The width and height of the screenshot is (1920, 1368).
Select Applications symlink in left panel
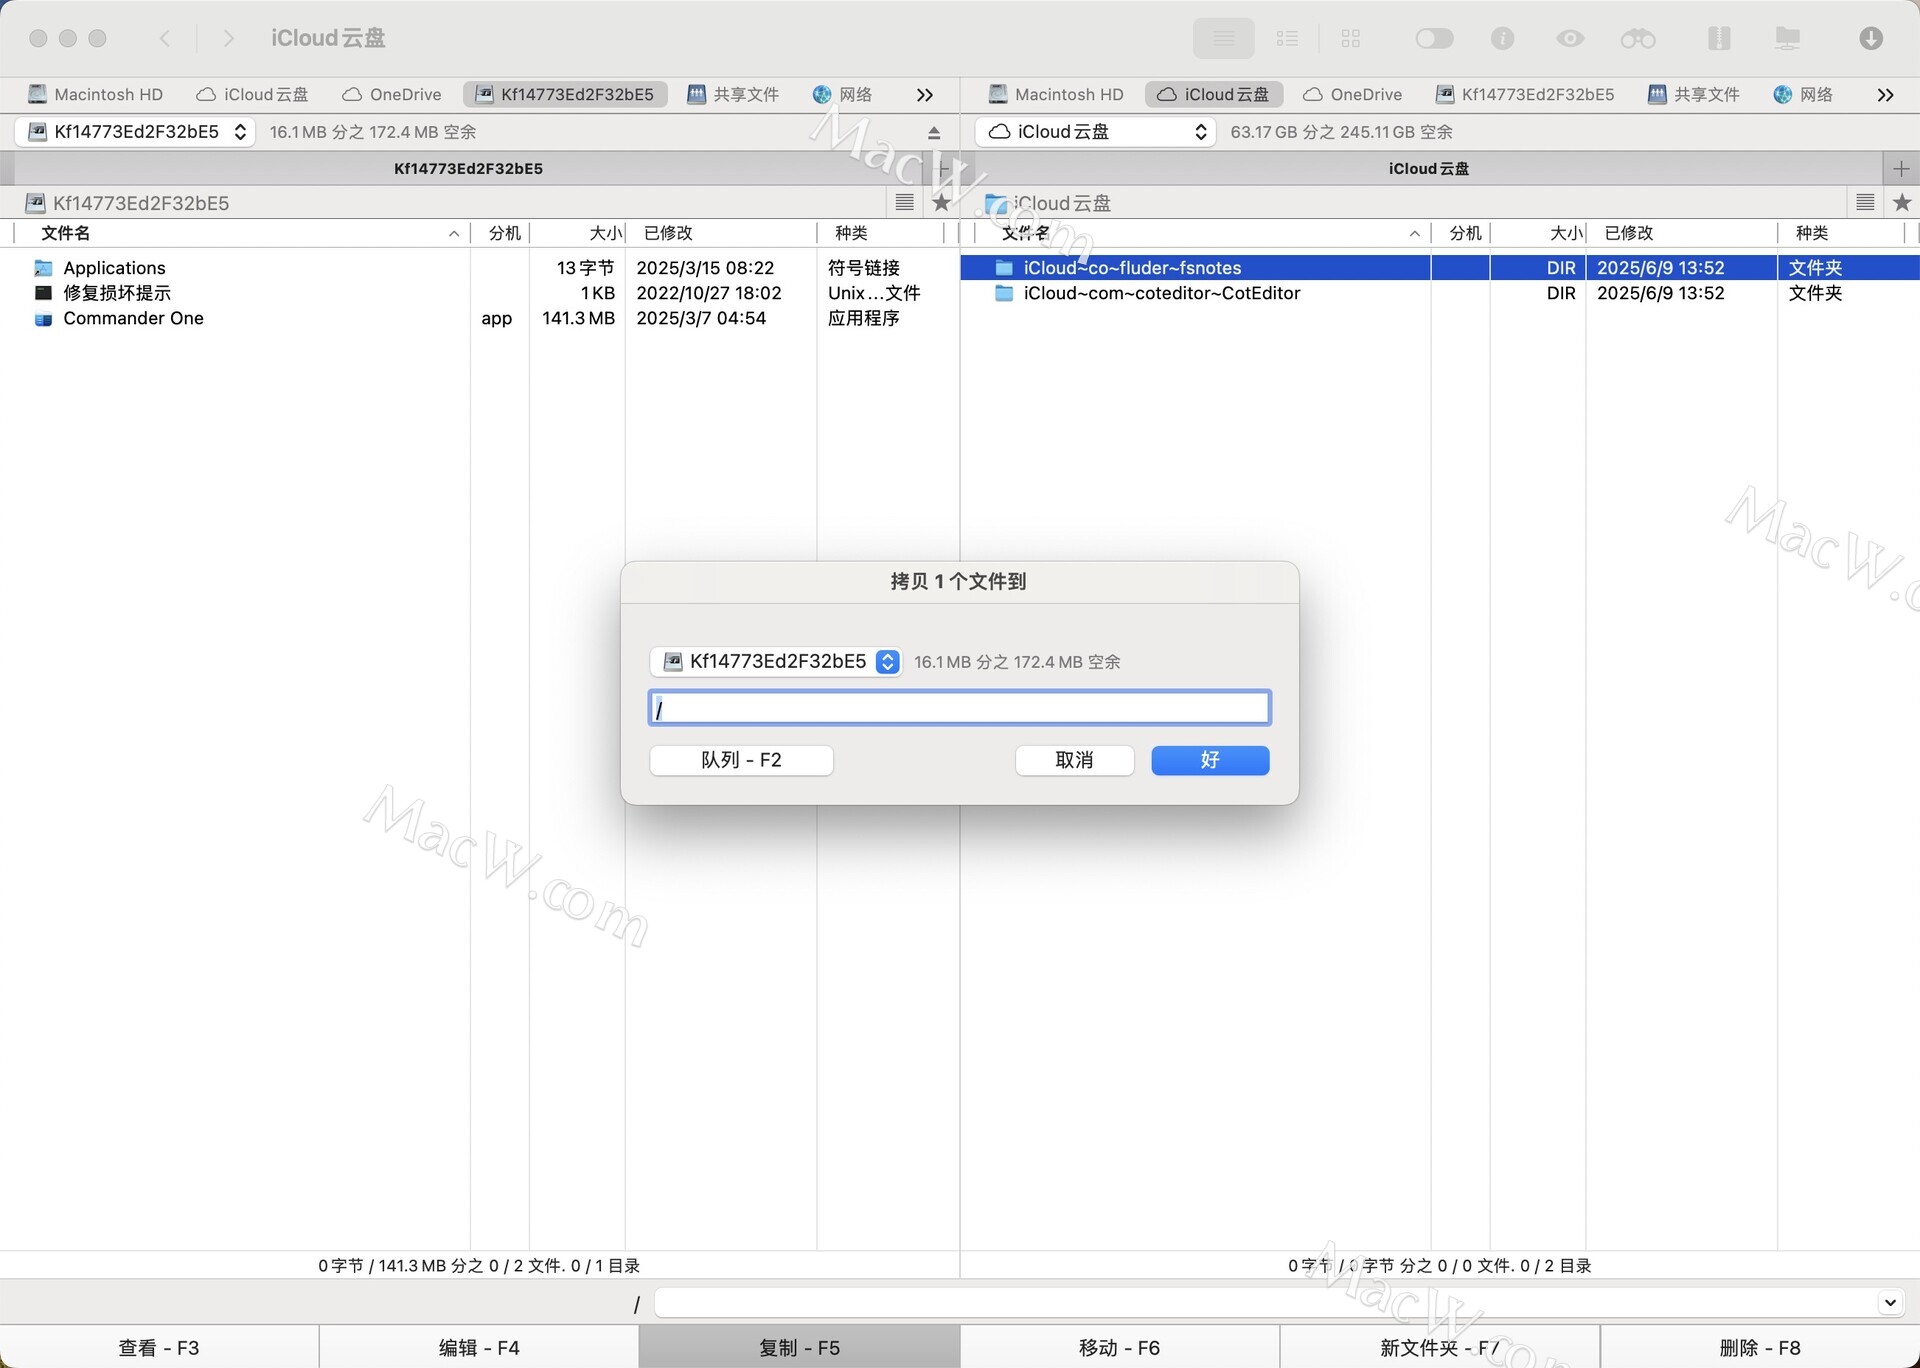(480, 268)
